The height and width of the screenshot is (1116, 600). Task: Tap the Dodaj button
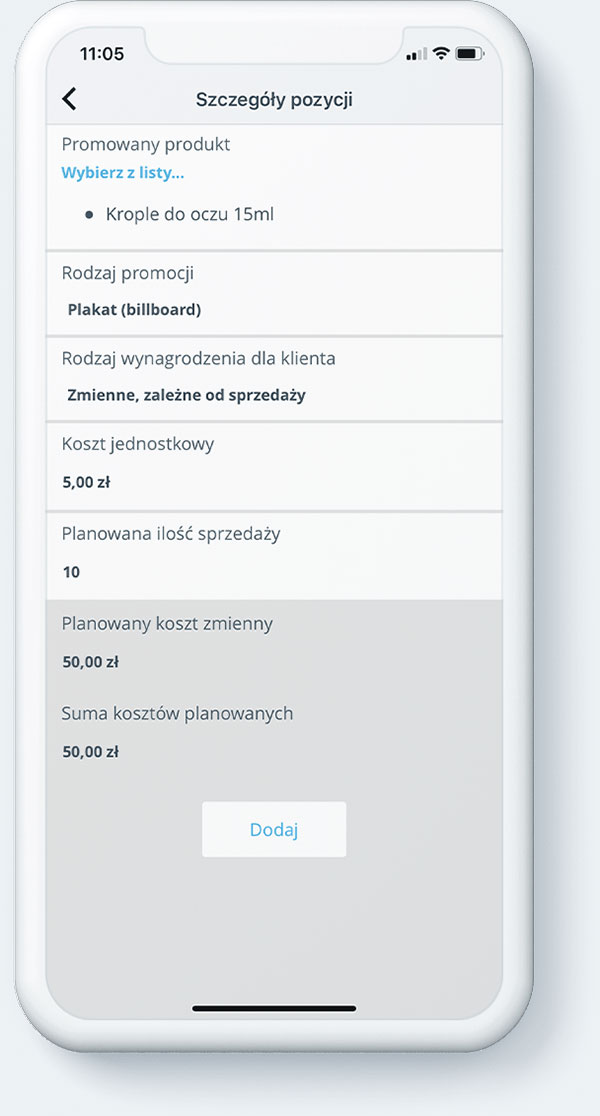pyautogui.click(x=274, y=829)
